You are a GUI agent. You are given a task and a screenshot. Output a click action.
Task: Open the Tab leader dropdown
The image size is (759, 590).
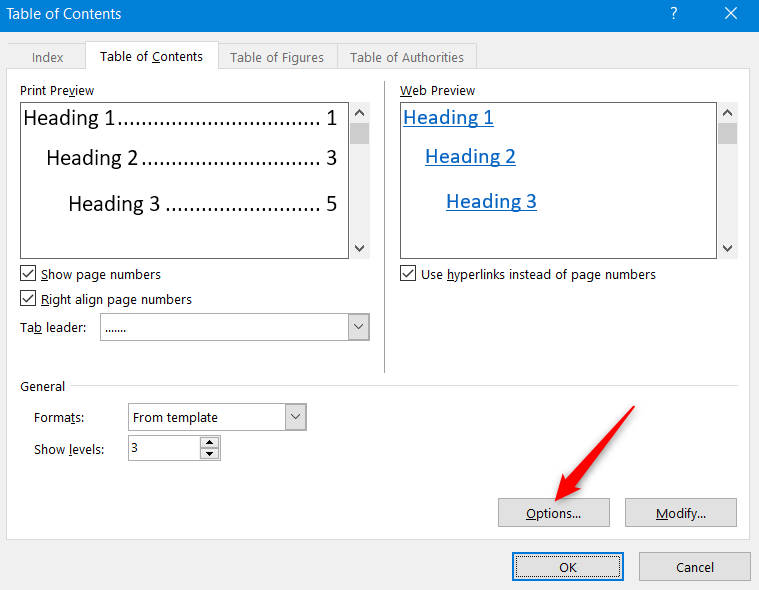coord(358,327)
